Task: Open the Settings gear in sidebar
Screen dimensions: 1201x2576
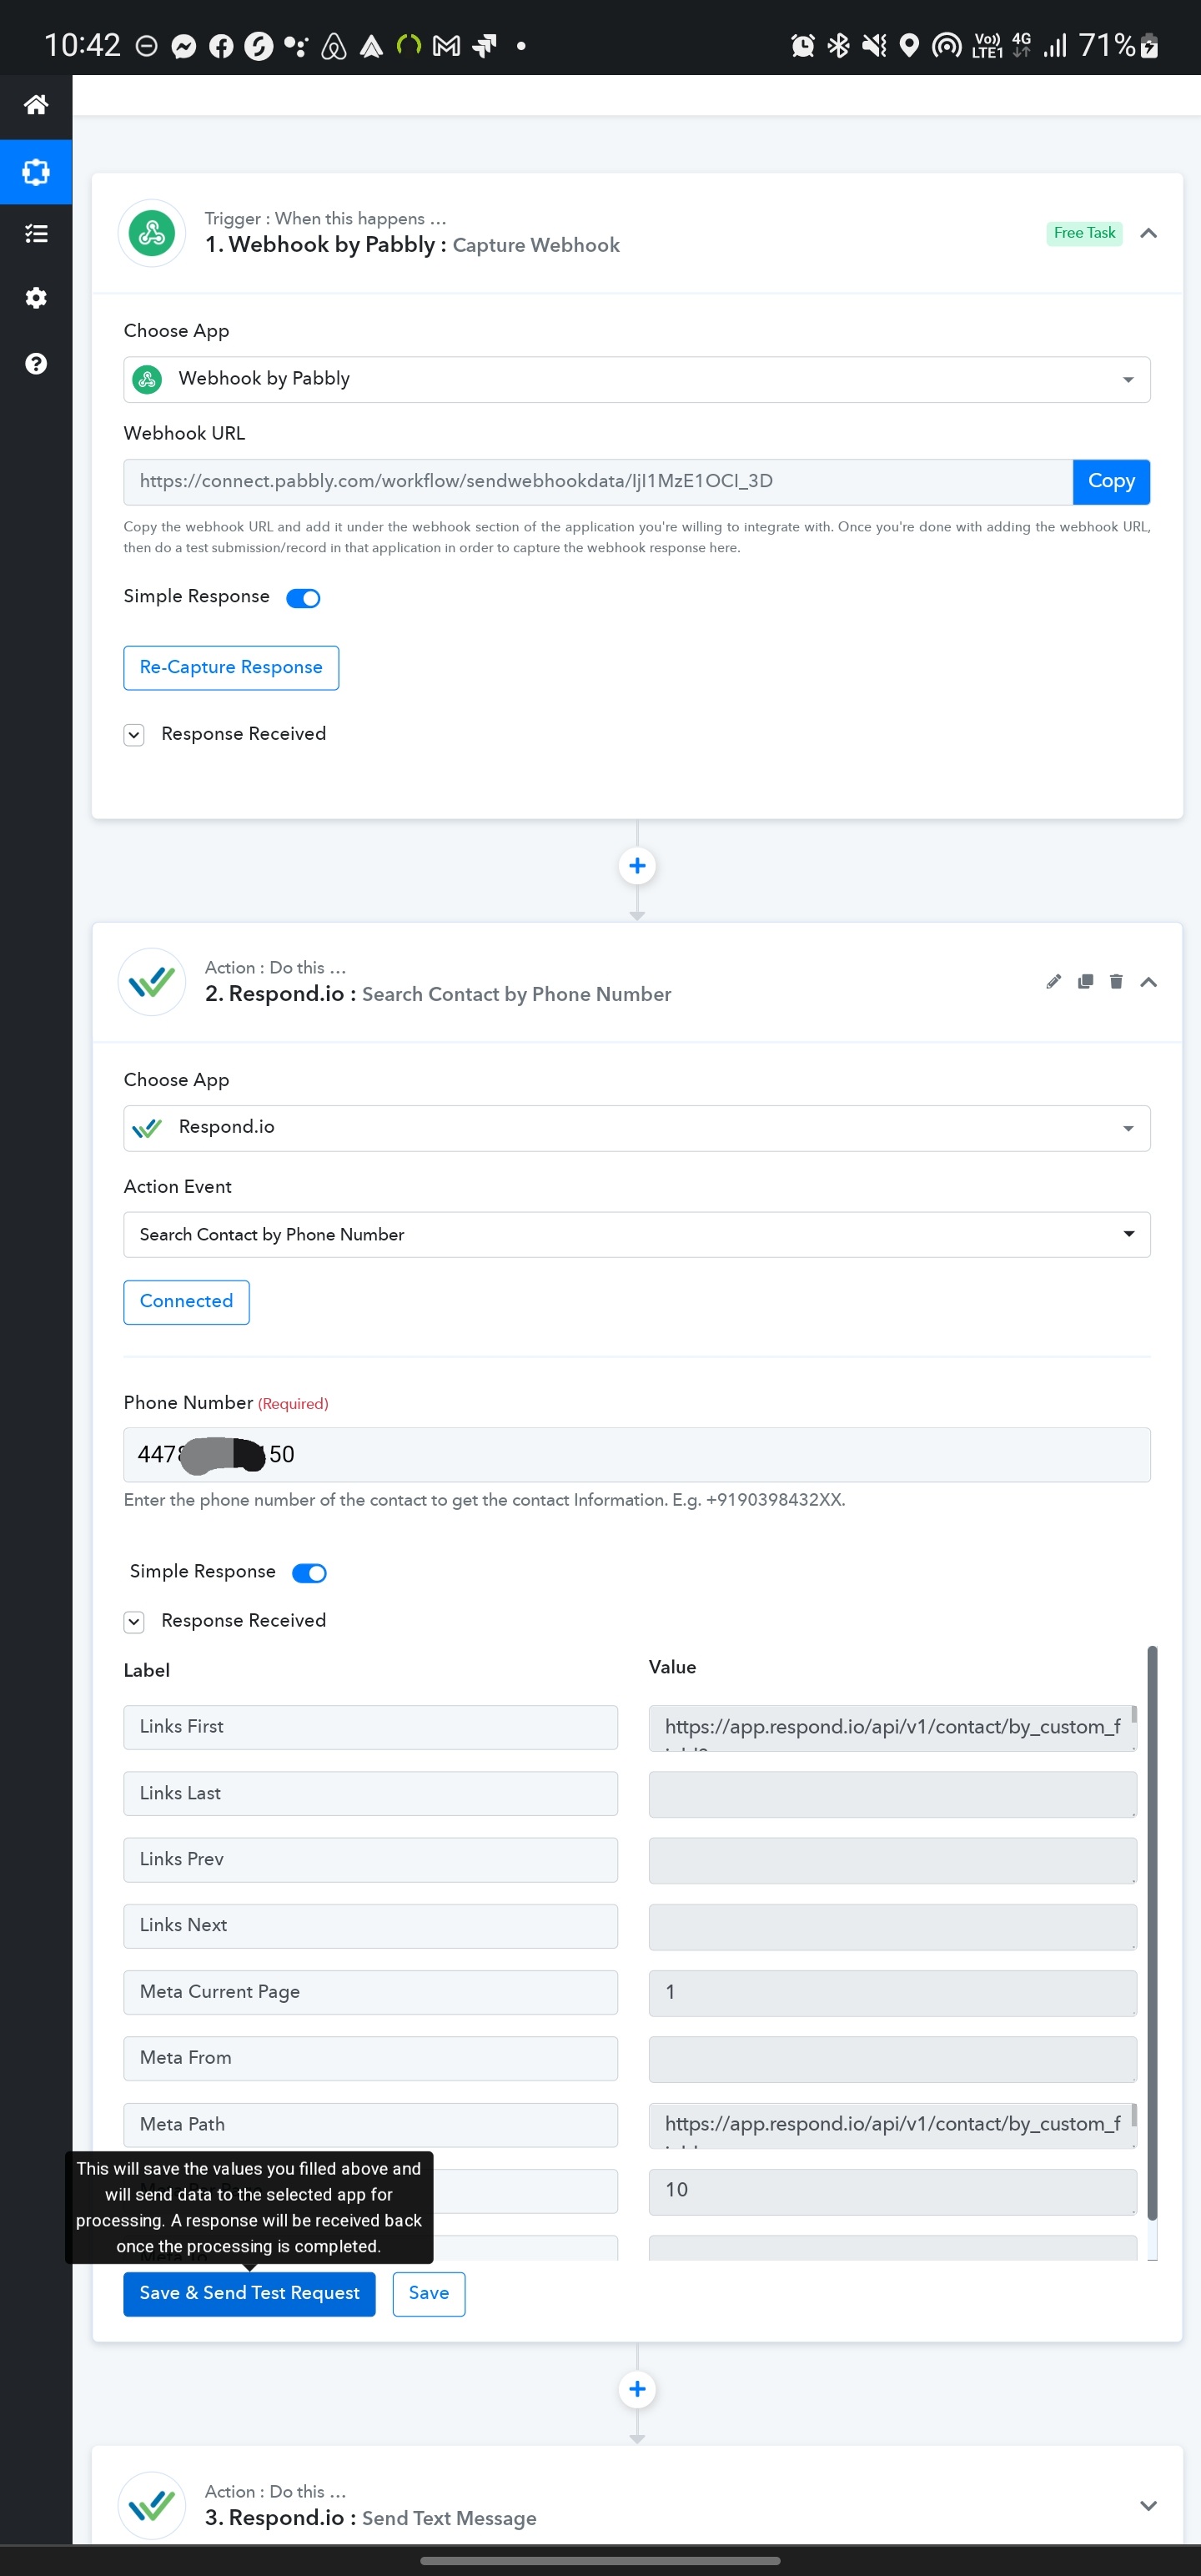Action: click(36, 298)
